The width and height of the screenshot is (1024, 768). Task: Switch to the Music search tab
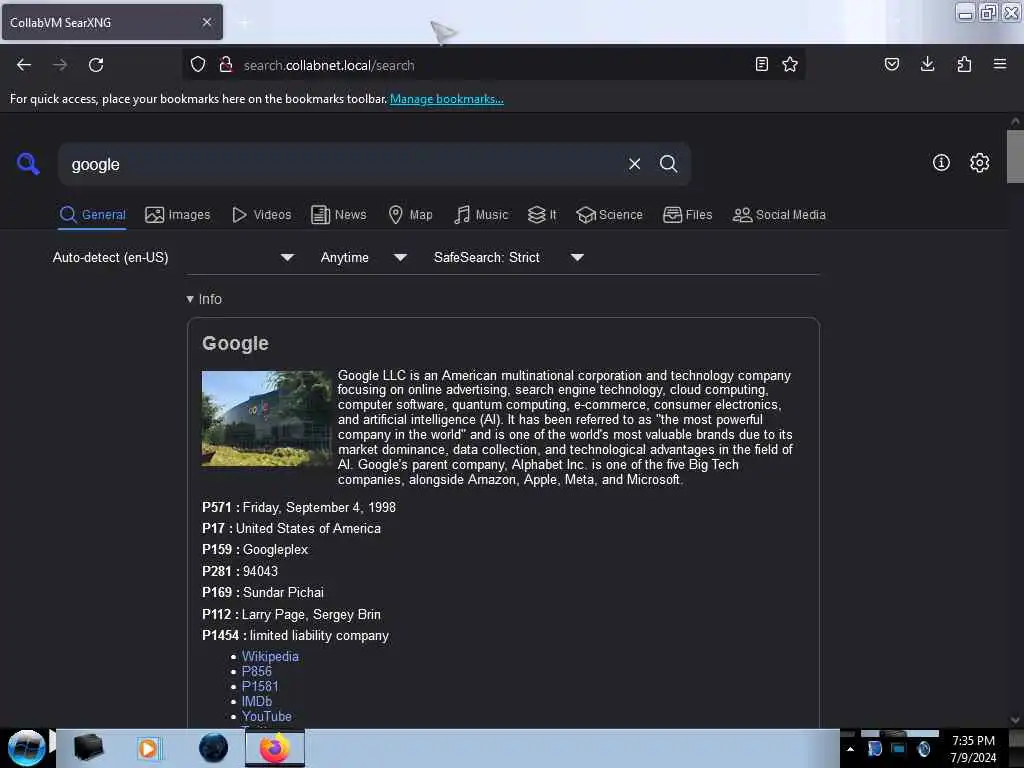(481, 215)
